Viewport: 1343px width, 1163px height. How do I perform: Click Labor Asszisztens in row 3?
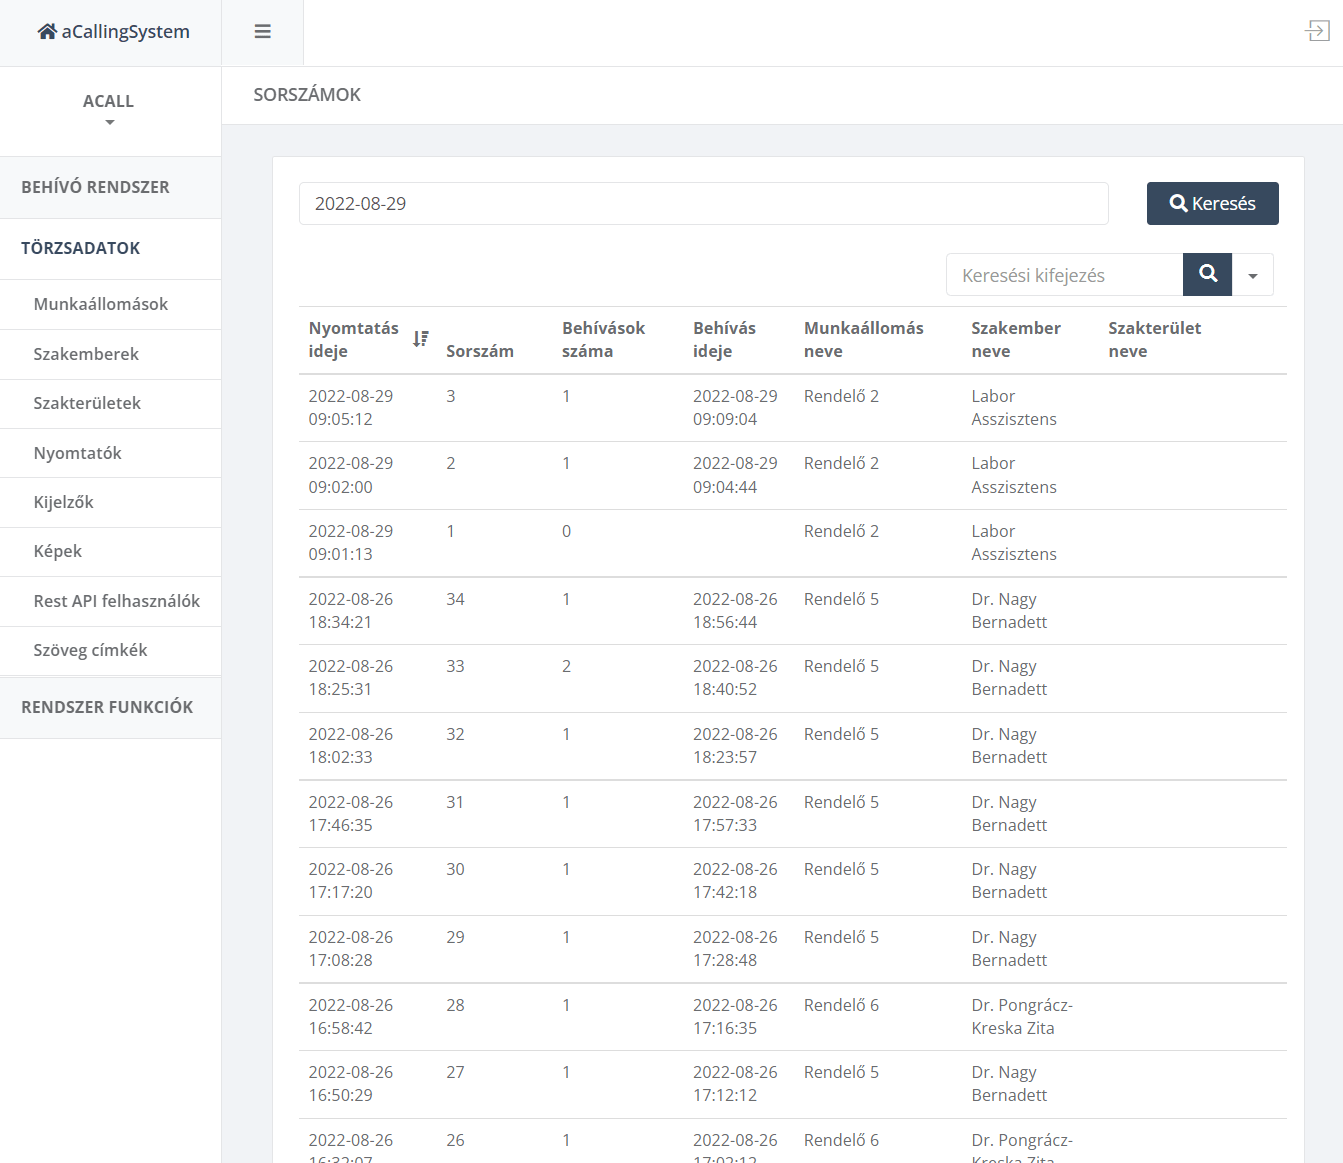(1013, 407)
